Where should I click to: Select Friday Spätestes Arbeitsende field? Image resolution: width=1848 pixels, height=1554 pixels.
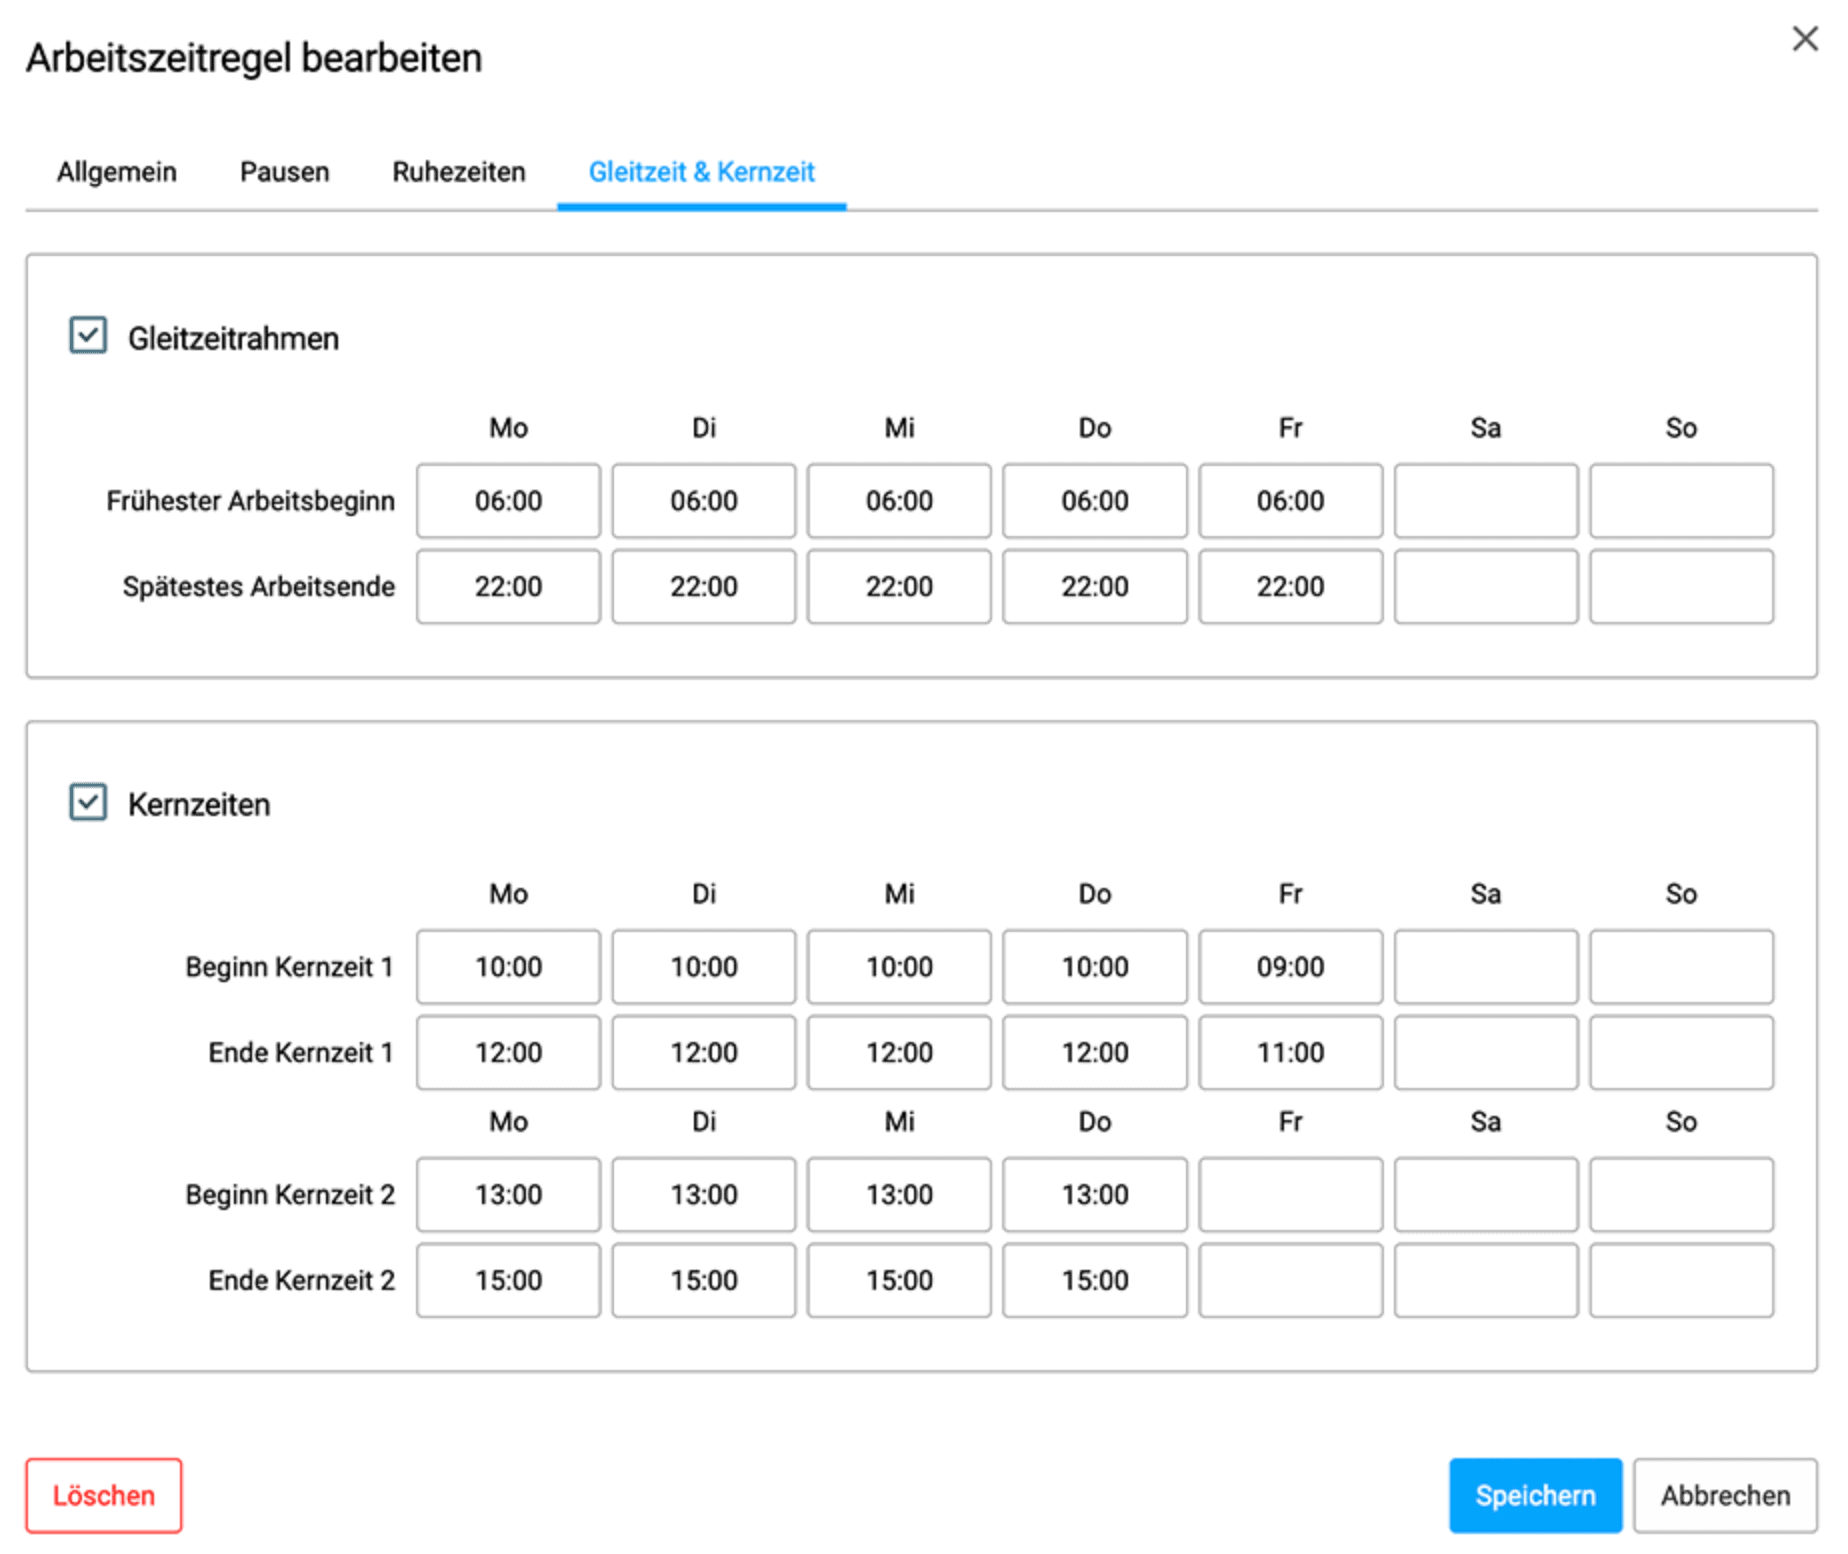pos(1290,586)
